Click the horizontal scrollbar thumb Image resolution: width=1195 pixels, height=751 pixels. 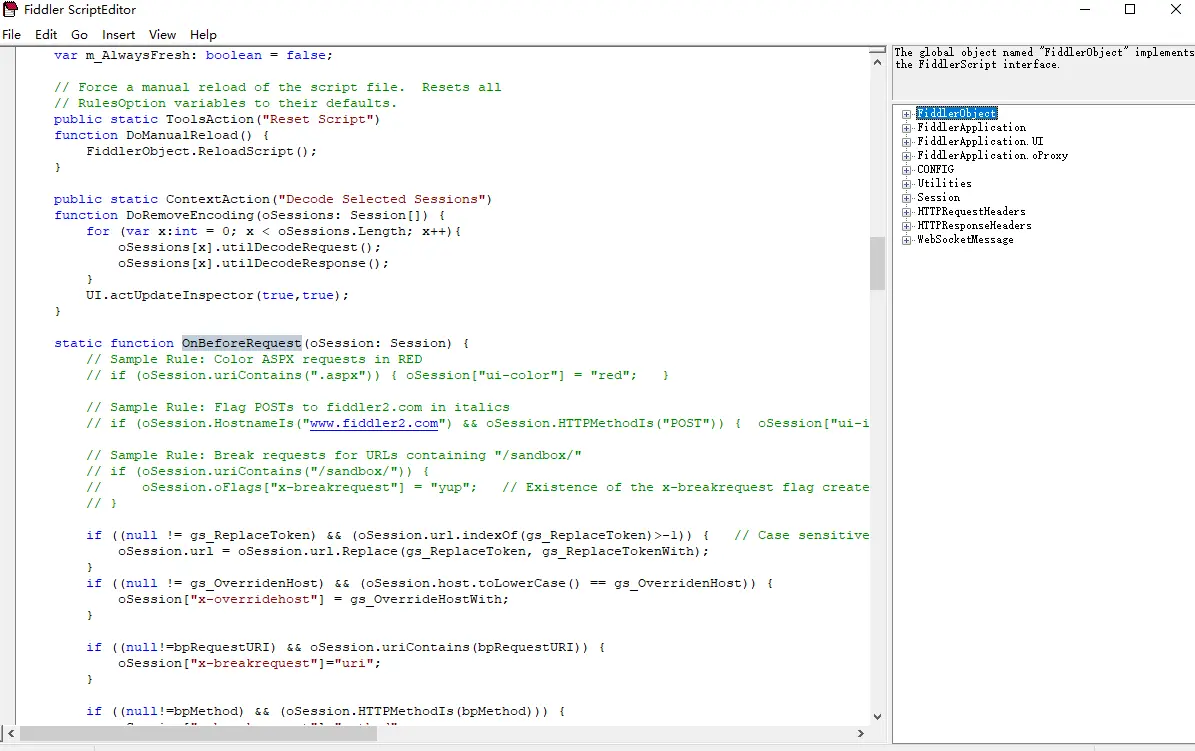pyautogui.click(x=198, y=733)
